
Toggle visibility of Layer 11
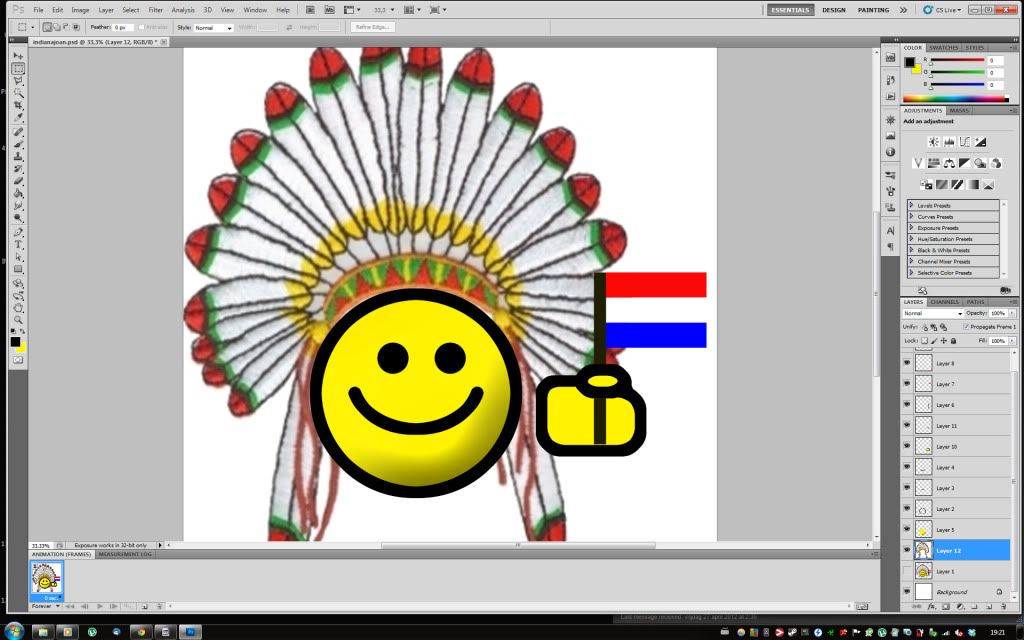[x=906, y=425]
